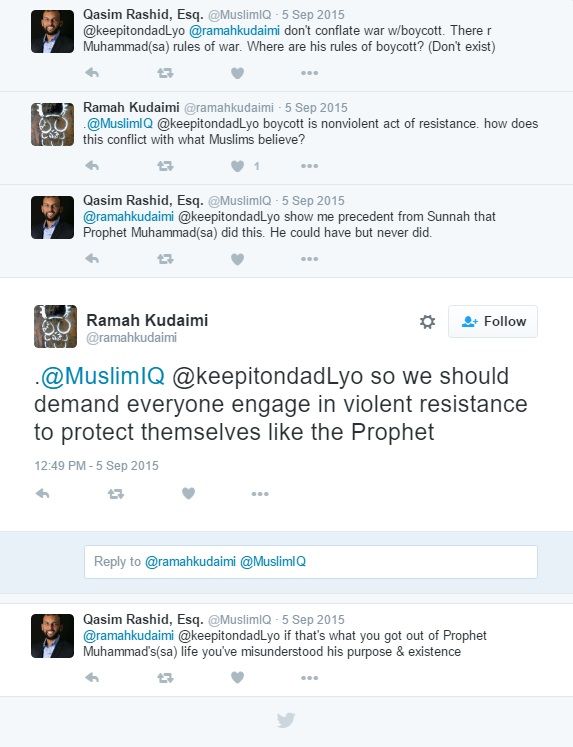Follow Ramah Kudaimi
The image size is (573, 747).
click(493, 322)
